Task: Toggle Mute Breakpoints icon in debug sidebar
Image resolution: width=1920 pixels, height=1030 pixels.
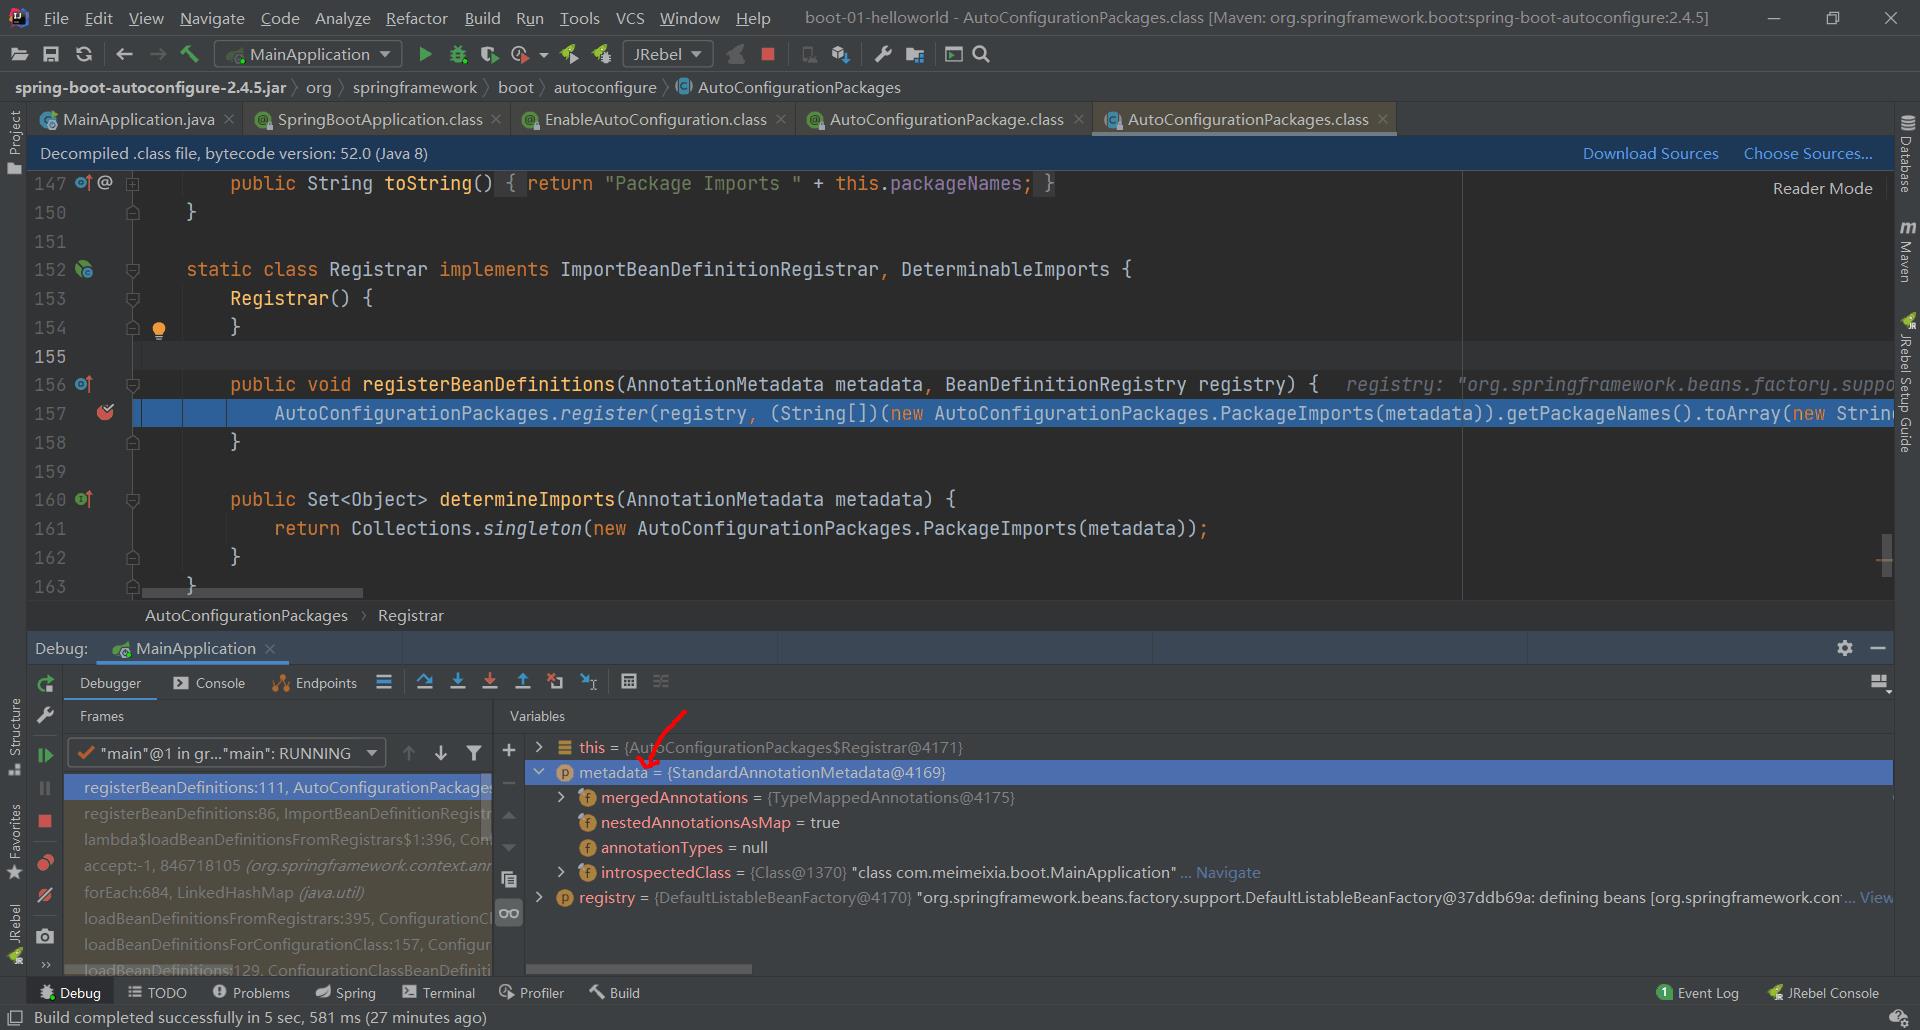Action: 45,895
